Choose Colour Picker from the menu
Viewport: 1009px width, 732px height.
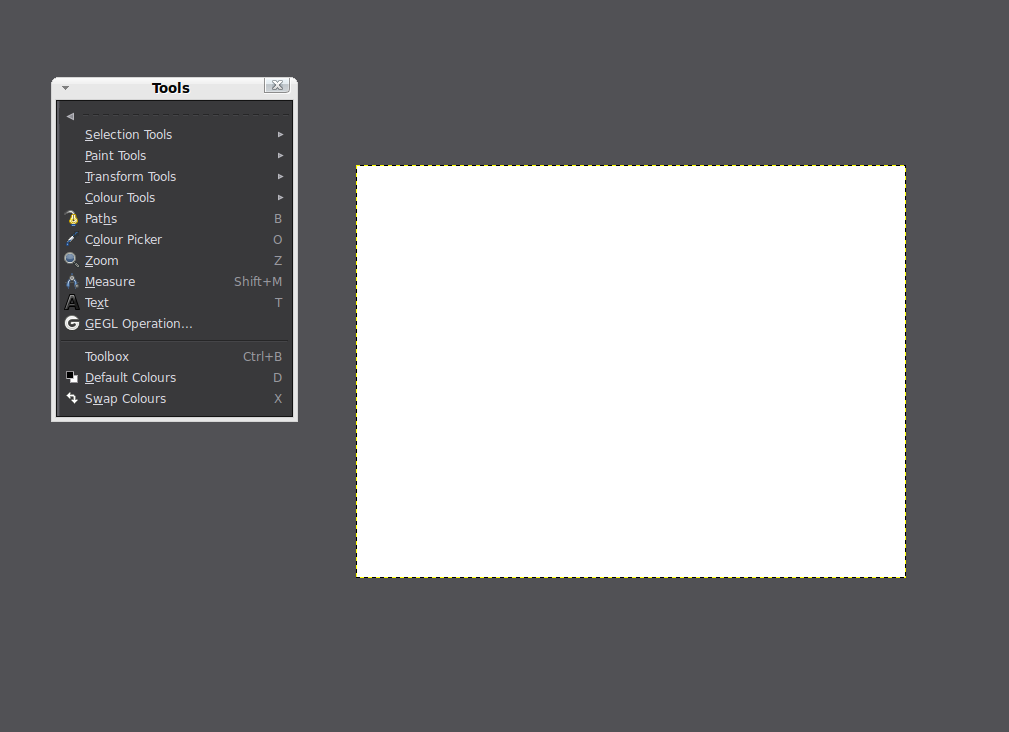tap(174, 240)
